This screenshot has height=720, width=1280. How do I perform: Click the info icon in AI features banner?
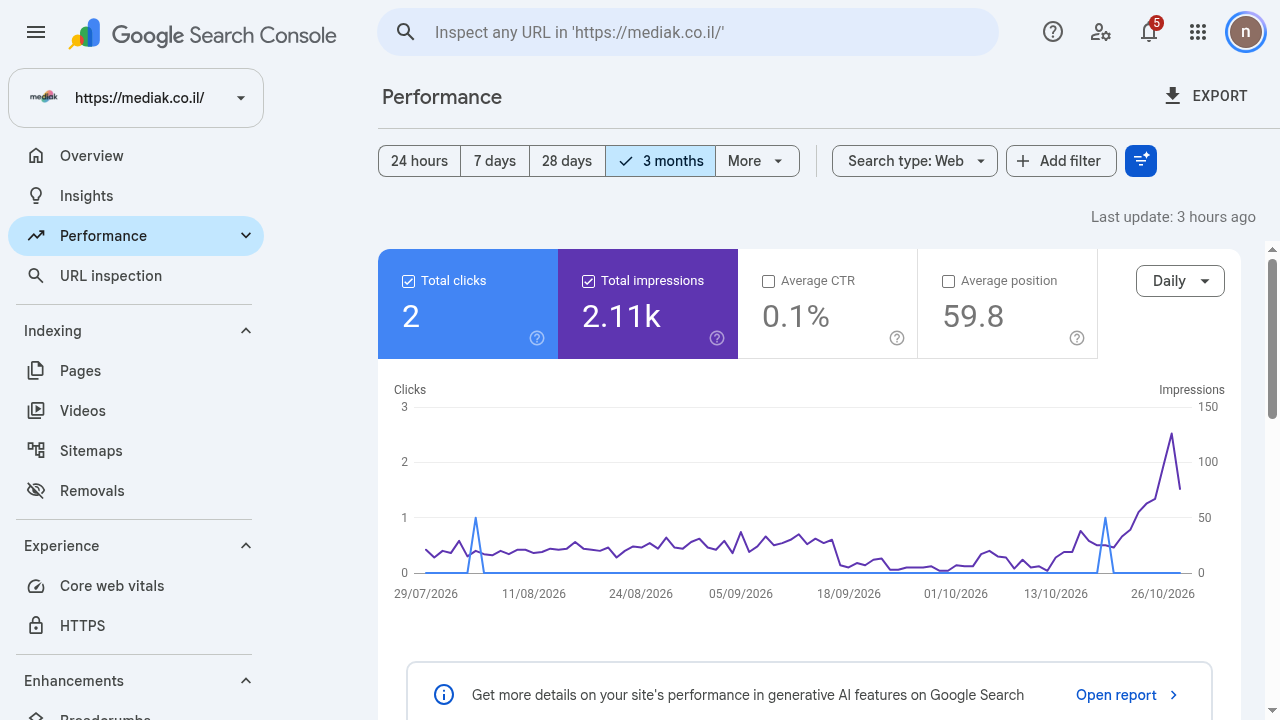click(444, 695)
